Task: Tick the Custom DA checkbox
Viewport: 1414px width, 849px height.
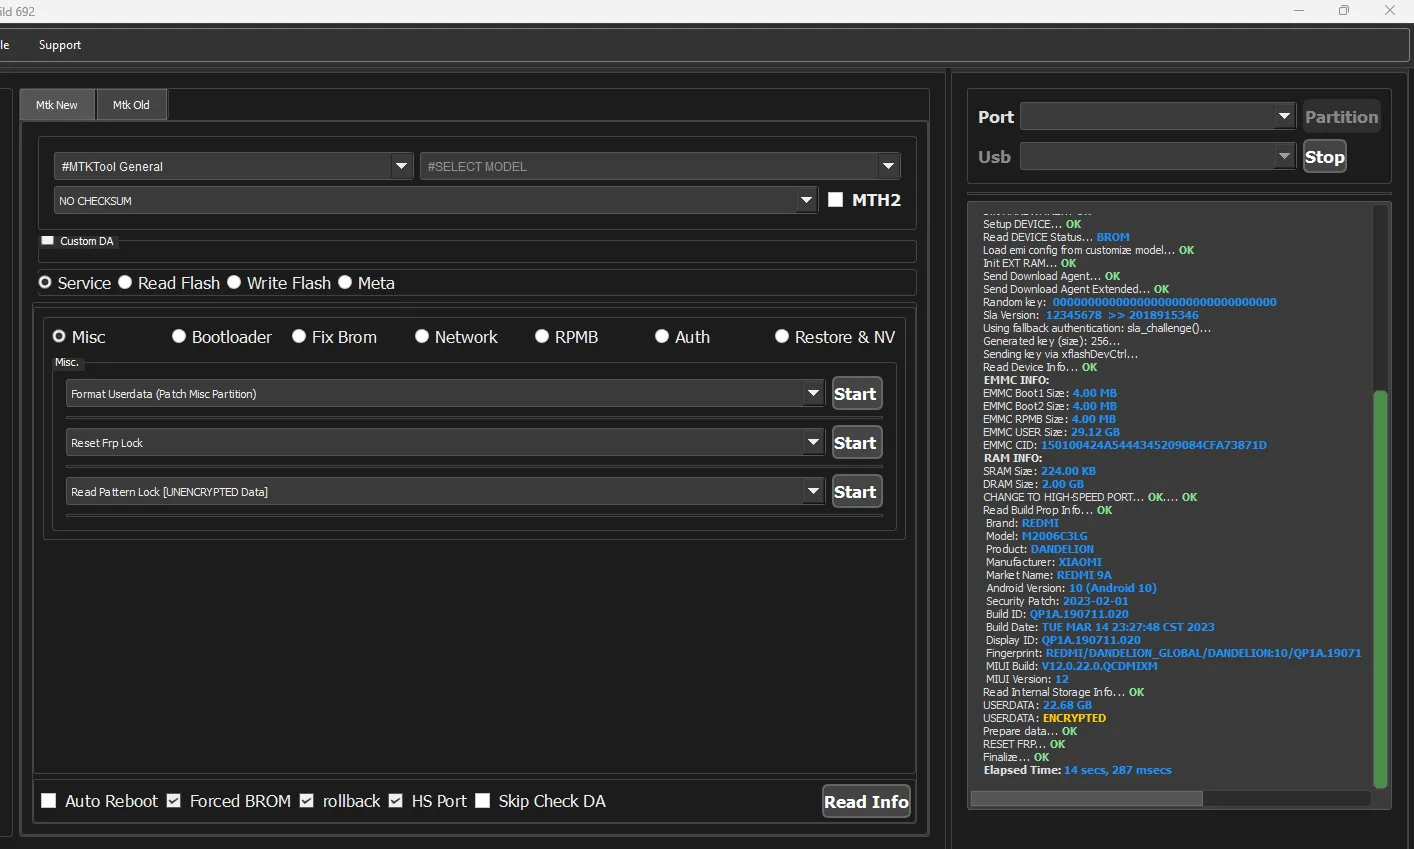Action: pyautogui.click(x=47, y=241)
